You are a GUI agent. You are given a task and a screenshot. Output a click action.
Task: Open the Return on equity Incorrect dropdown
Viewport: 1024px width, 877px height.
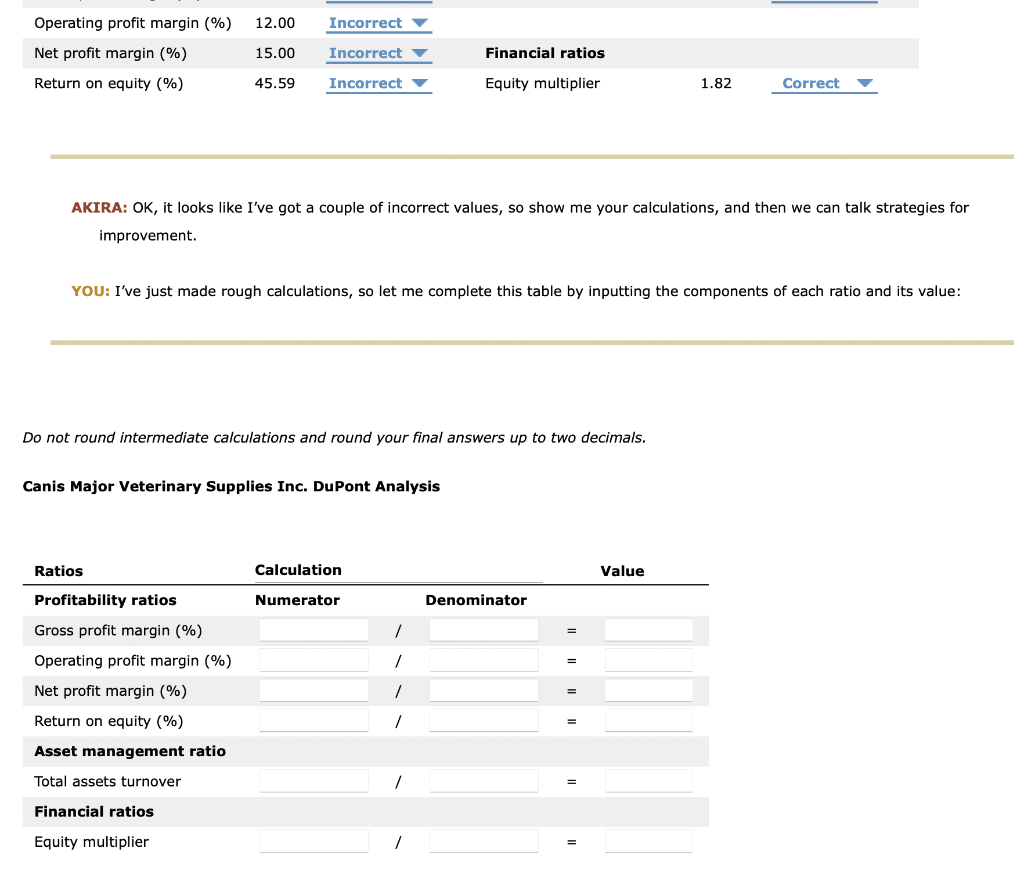tap(379, 84)
